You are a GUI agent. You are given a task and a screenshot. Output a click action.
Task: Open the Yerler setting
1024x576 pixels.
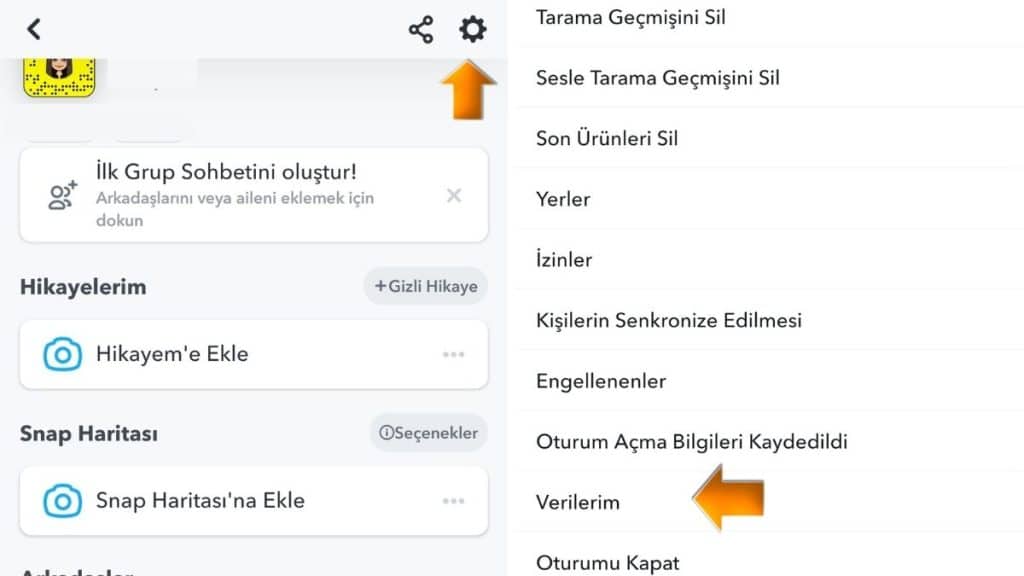(x=563, y=199)
